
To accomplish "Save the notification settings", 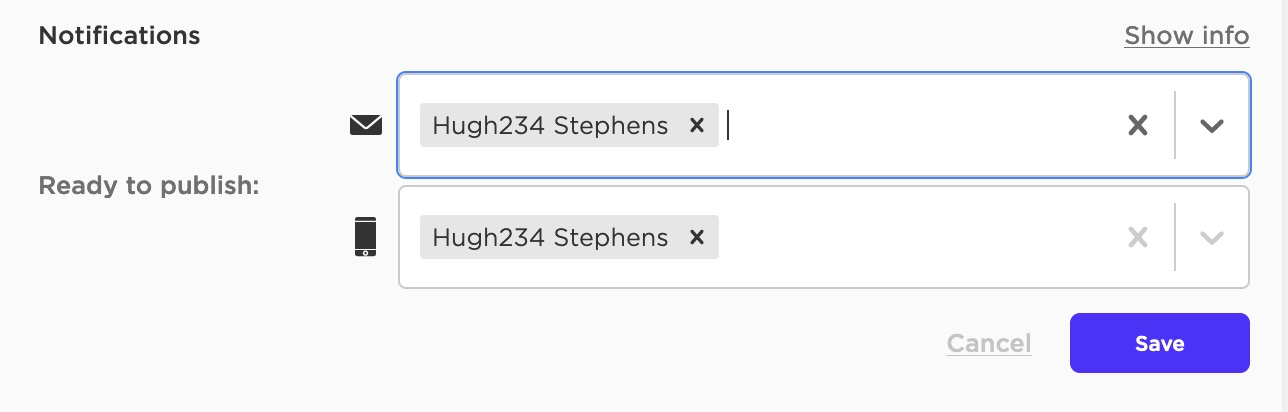I will coord(1160,343).
